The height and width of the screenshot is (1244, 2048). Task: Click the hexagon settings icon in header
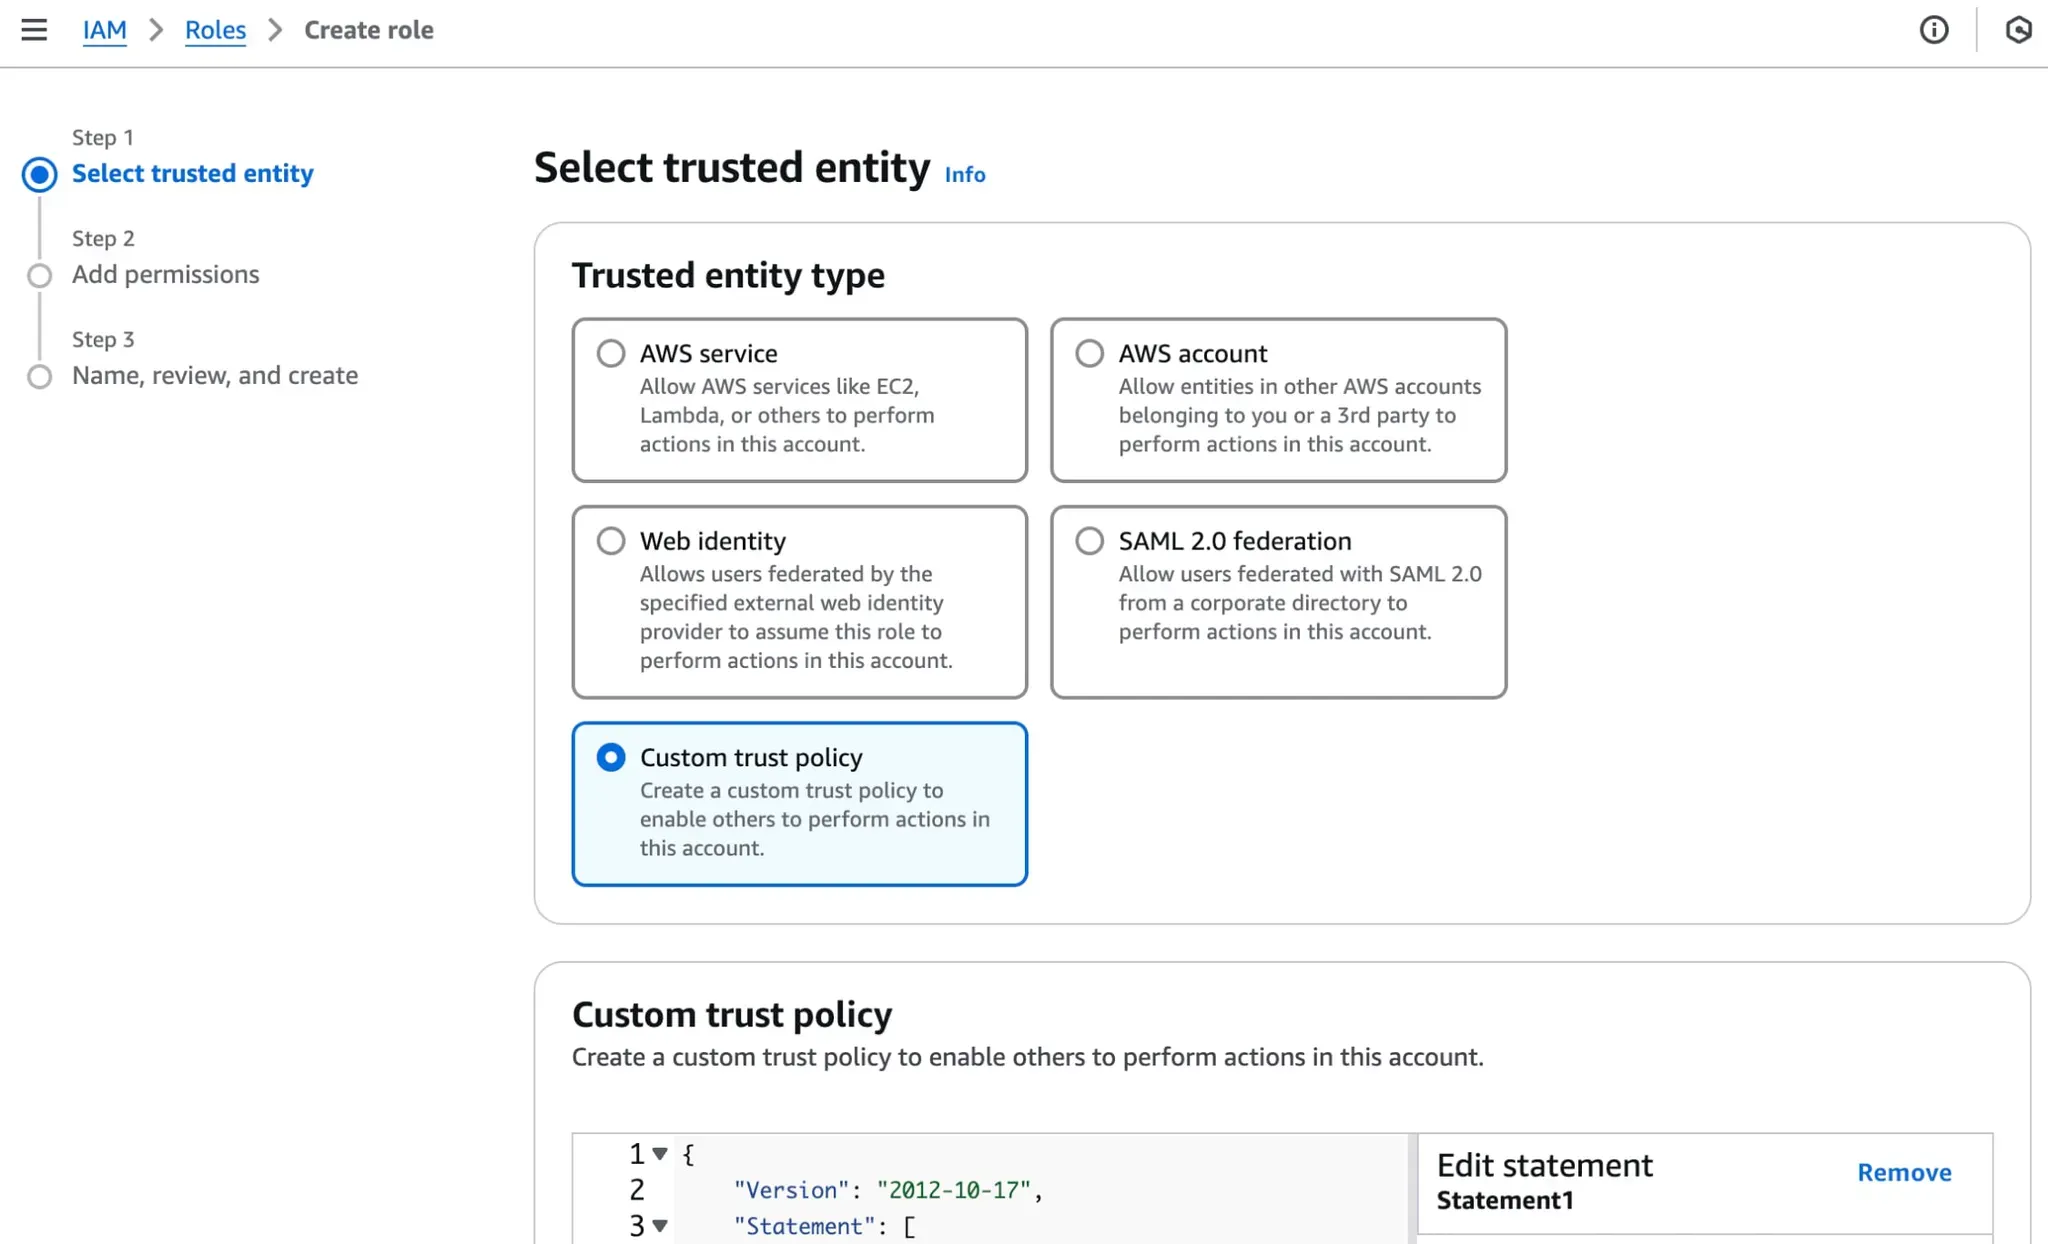[2018, 30]
